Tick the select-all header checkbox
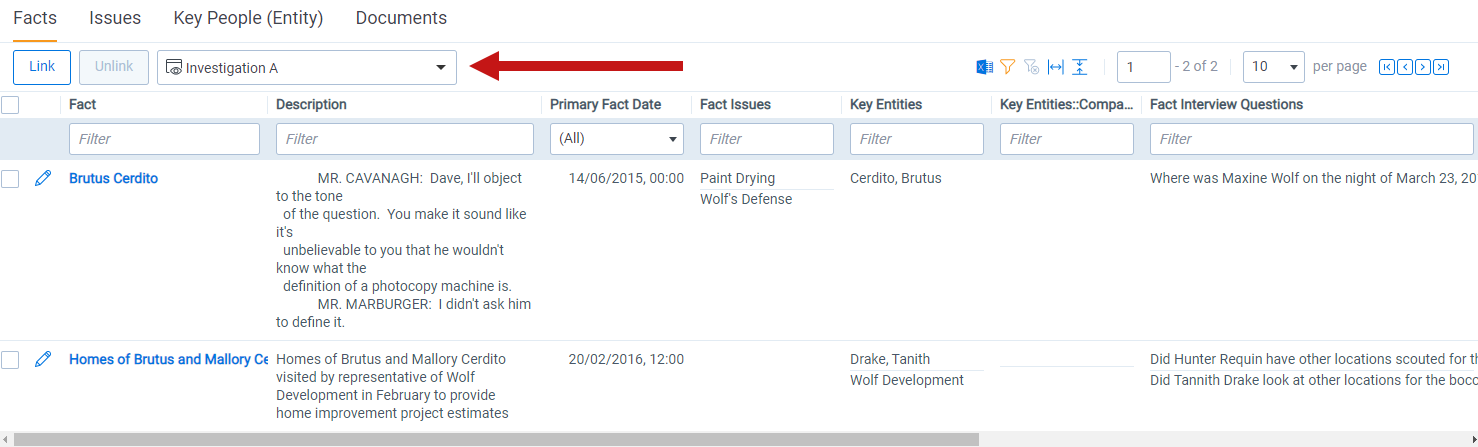 click(x=10, y=104)
